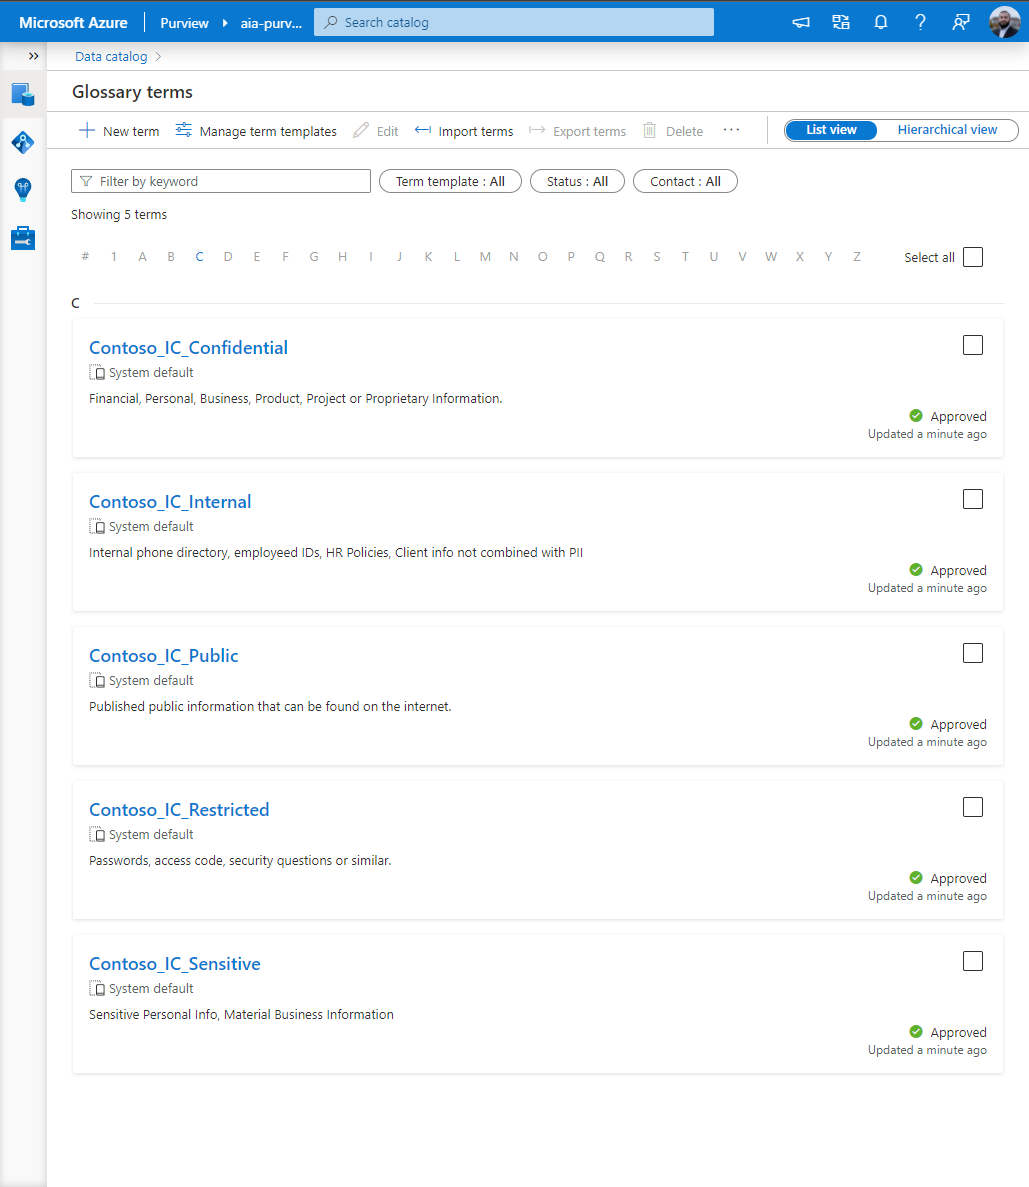Jump to letter A in alphabet index
The height and width of the screenshot is (1187, 1029).
tap(142, 257)
